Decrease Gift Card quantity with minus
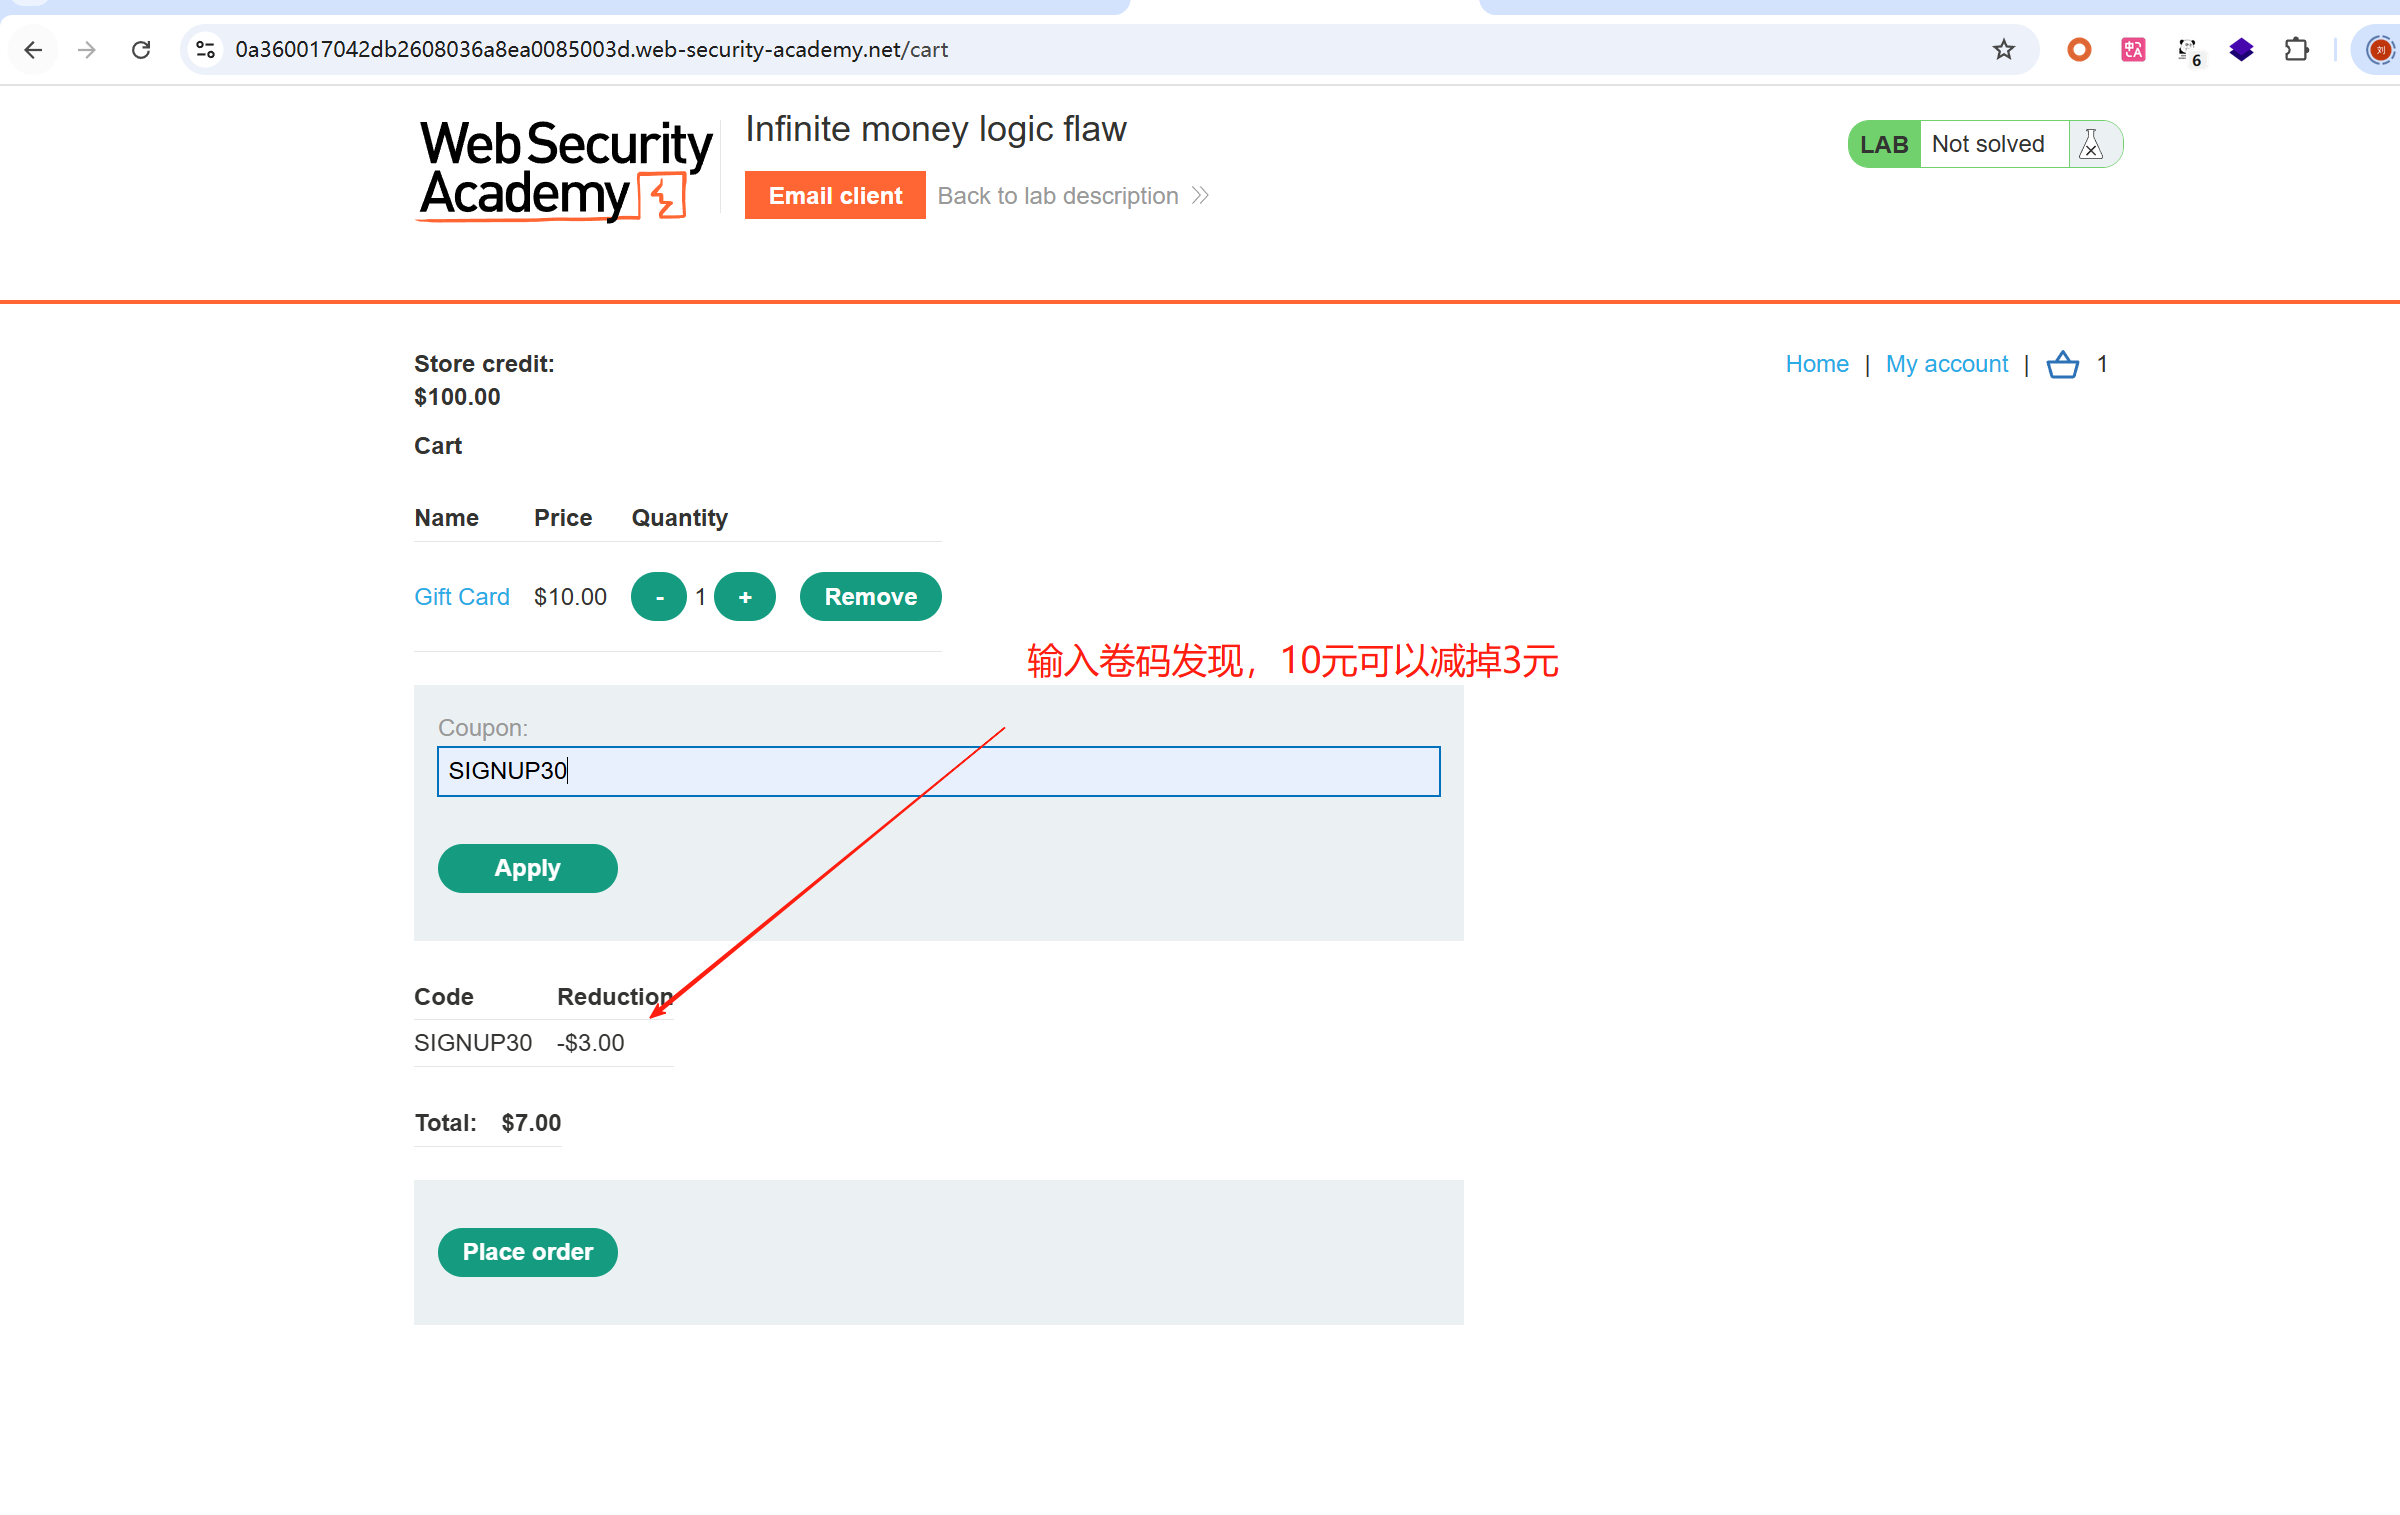The height and width of the screenshot is (1515, 2400). (659, 597)
